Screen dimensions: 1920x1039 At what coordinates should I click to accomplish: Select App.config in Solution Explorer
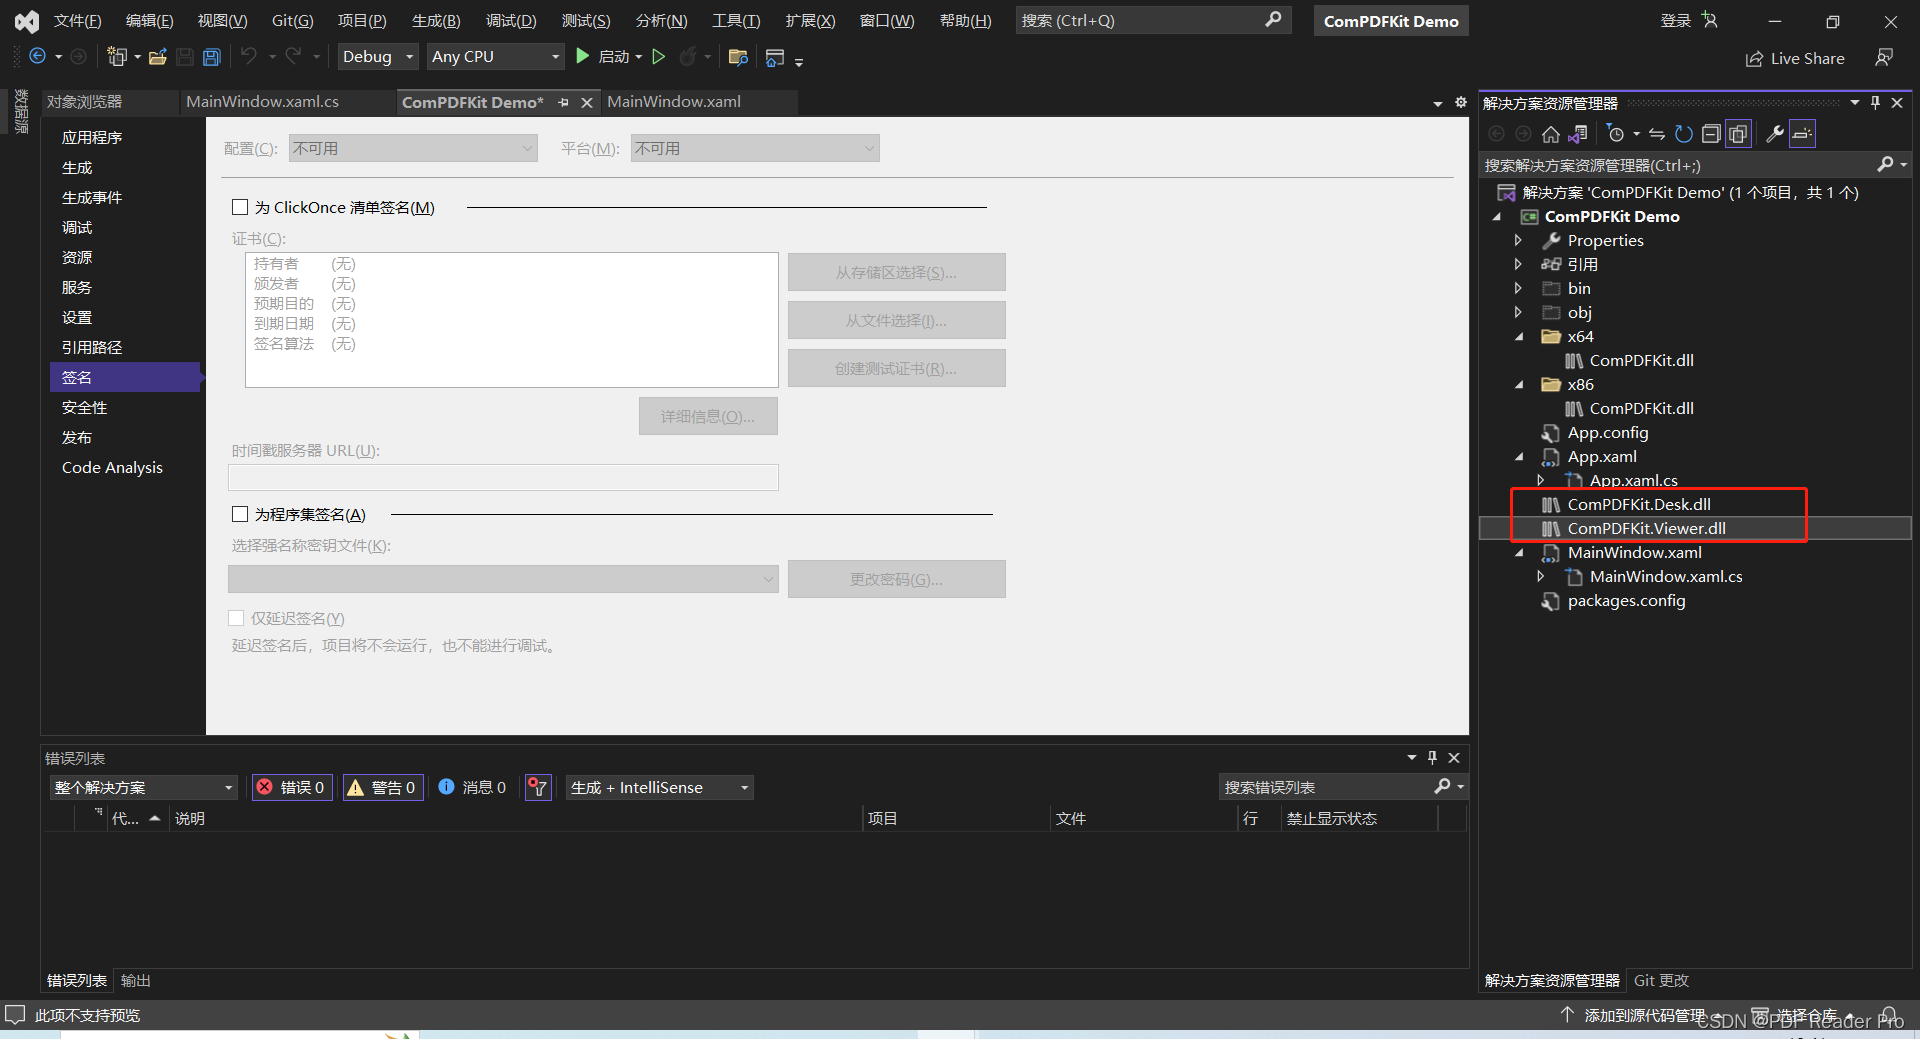pos(1607,433)
